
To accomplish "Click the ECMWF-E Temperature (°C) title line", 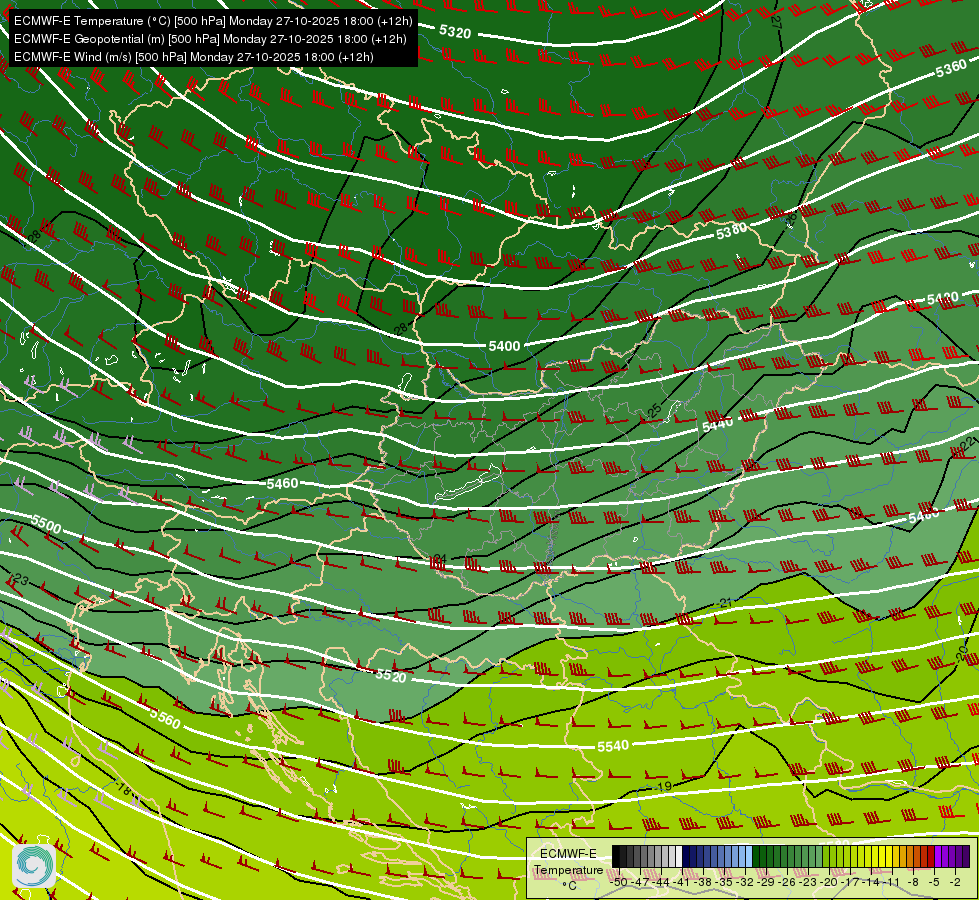I will pyautogui.click(x=213, y=21).
